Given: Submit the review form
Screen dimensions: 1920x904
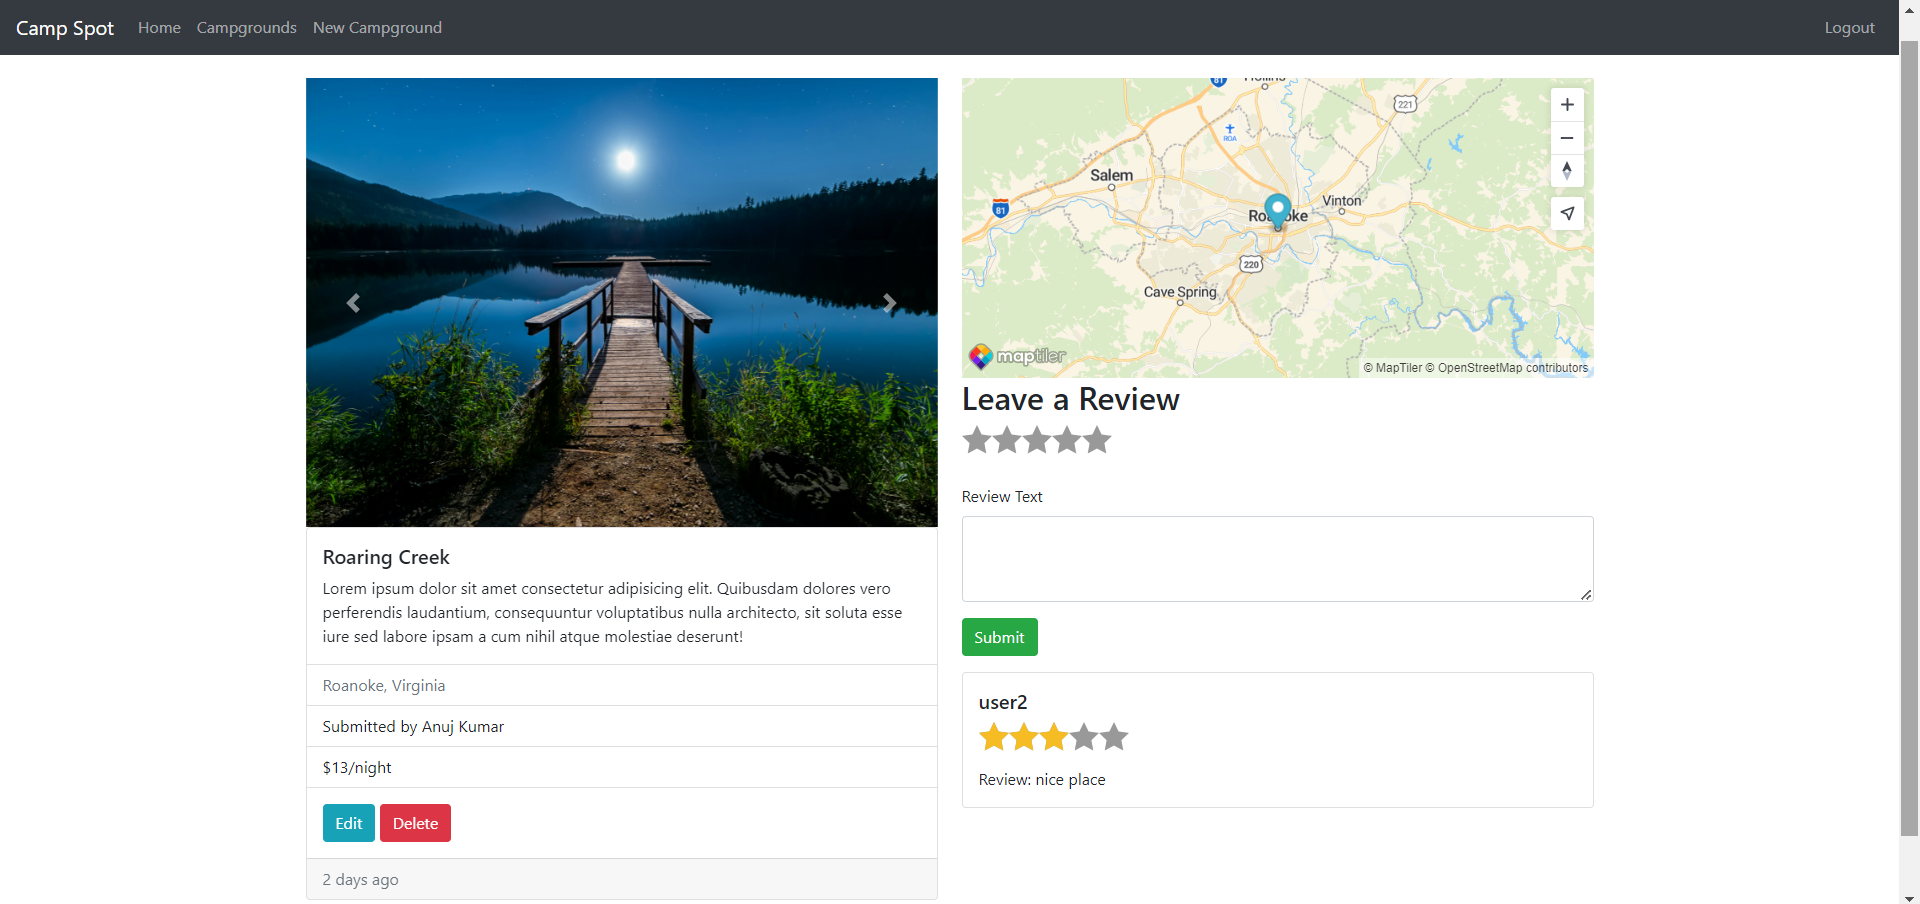Looking at the screenshot, I should click(999, 637).
